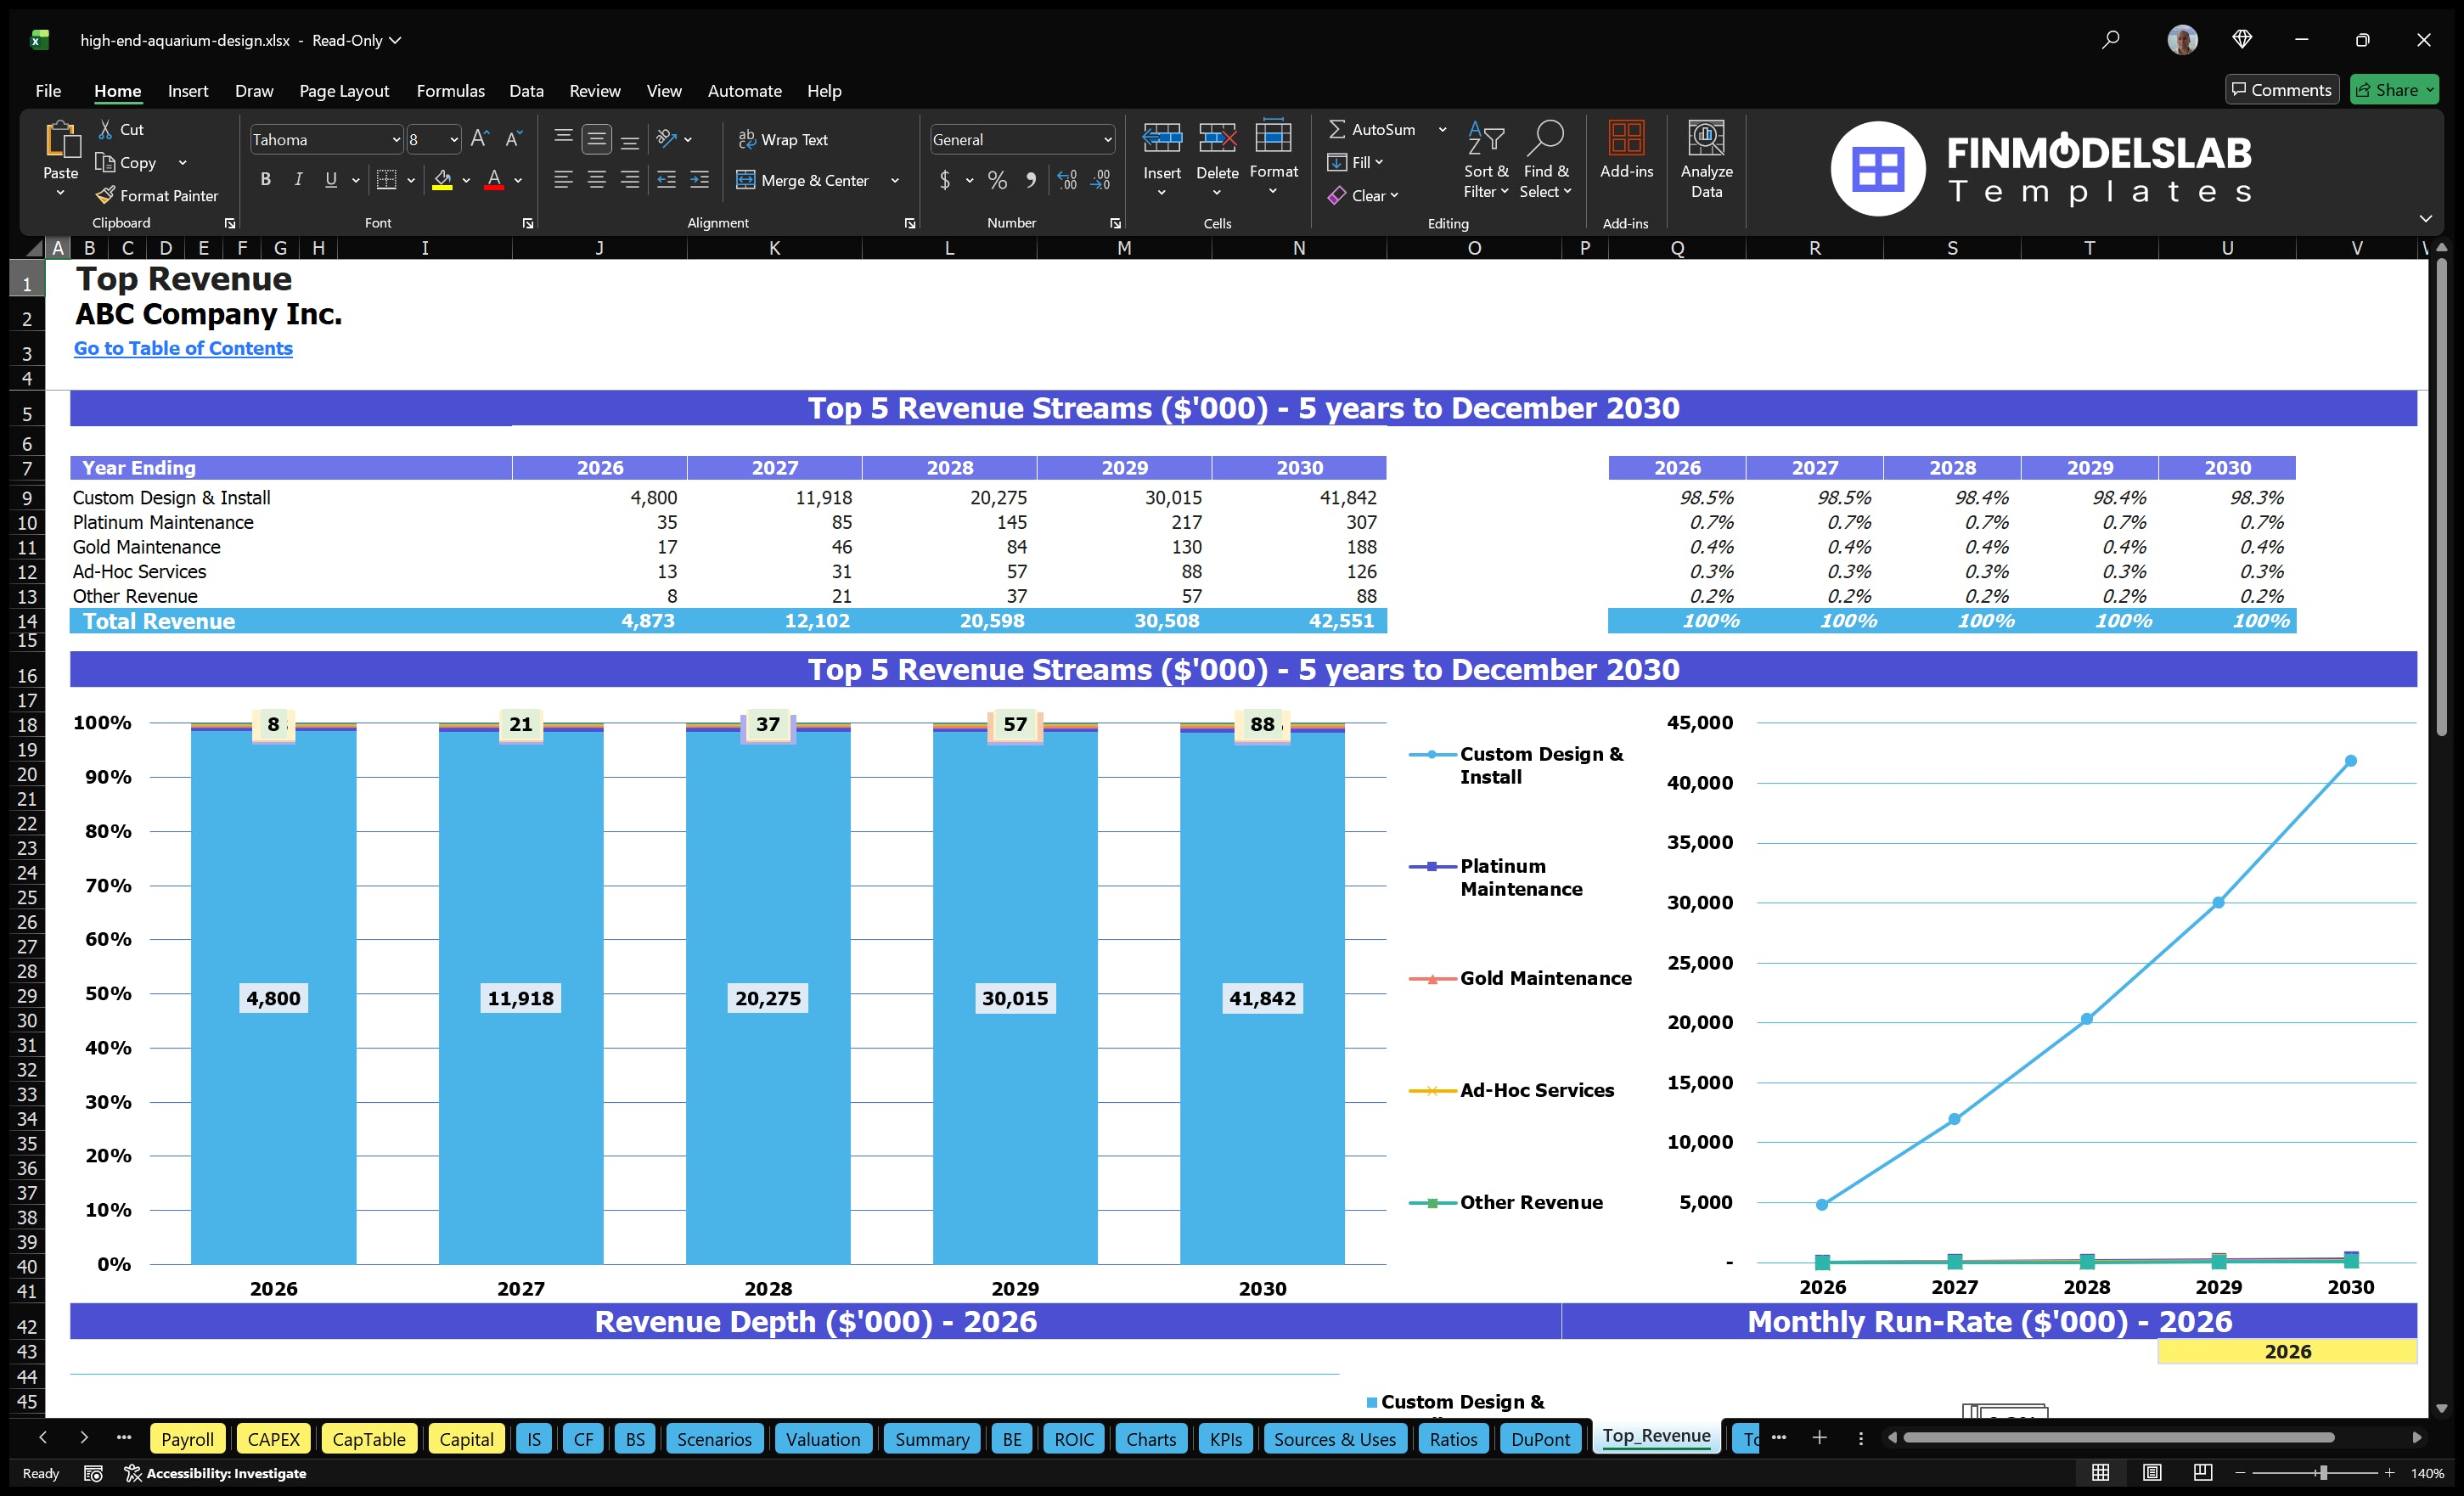This screenshot has width=2464, height=1496.
Task: Click the Share button
Action: tap(2394, 89)
